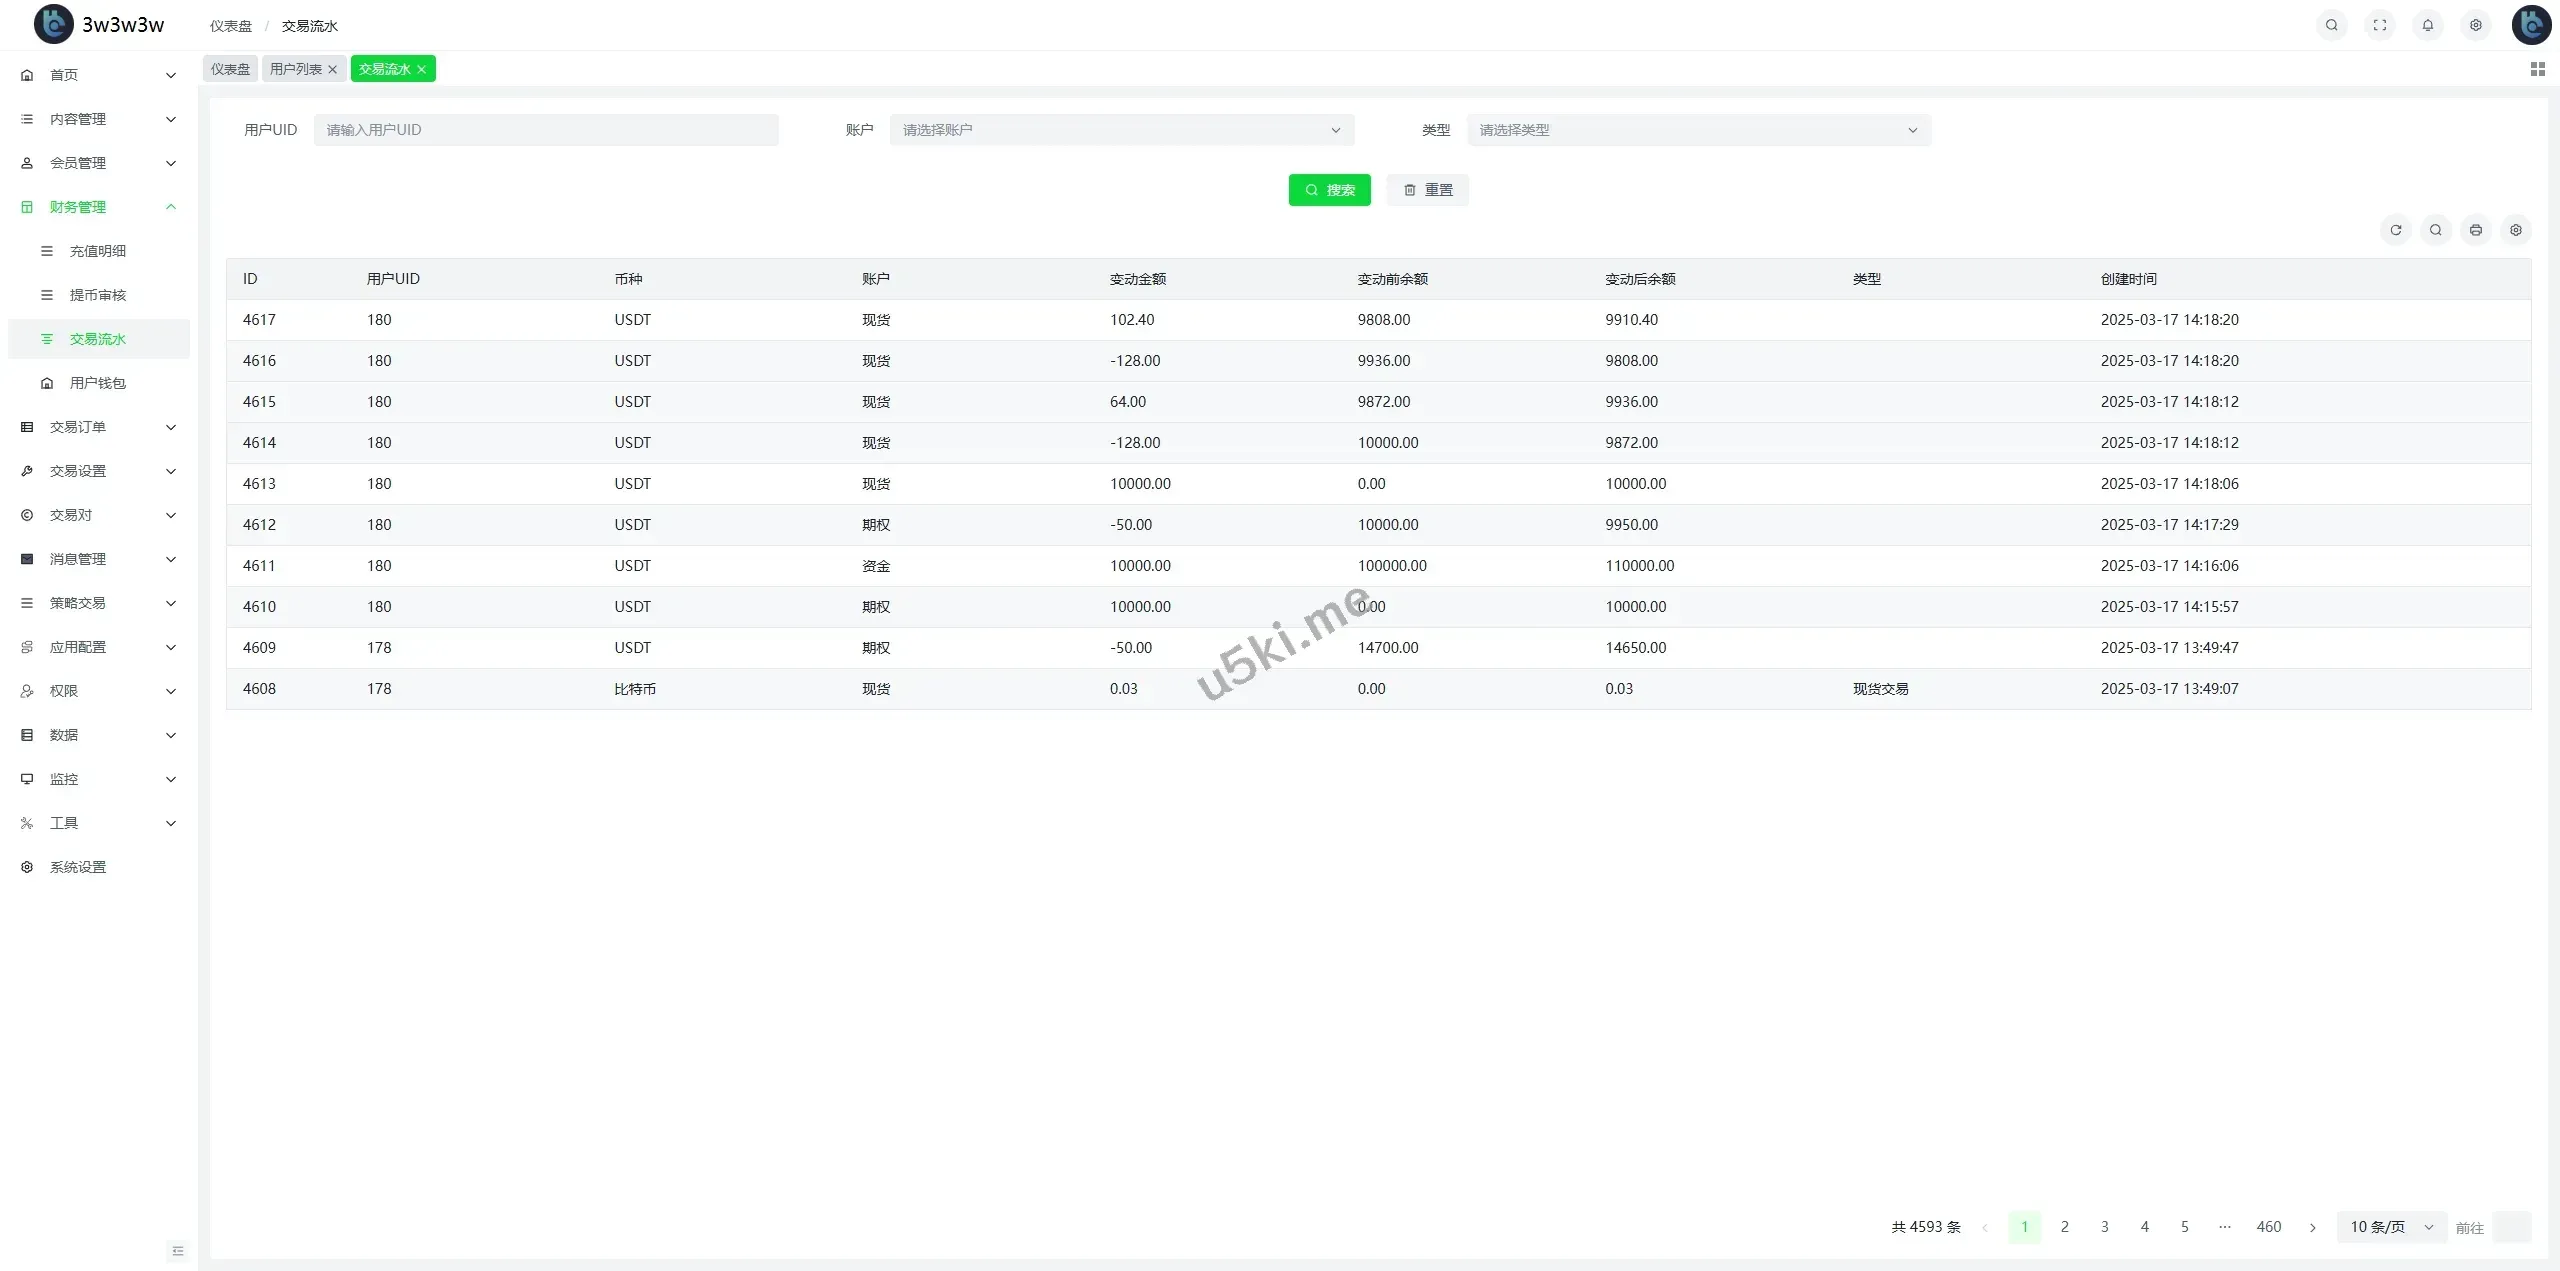Screen dimensions: 2560x1271
Task: Click the 重置 reset button
Action: click(x=1427, y=190)
